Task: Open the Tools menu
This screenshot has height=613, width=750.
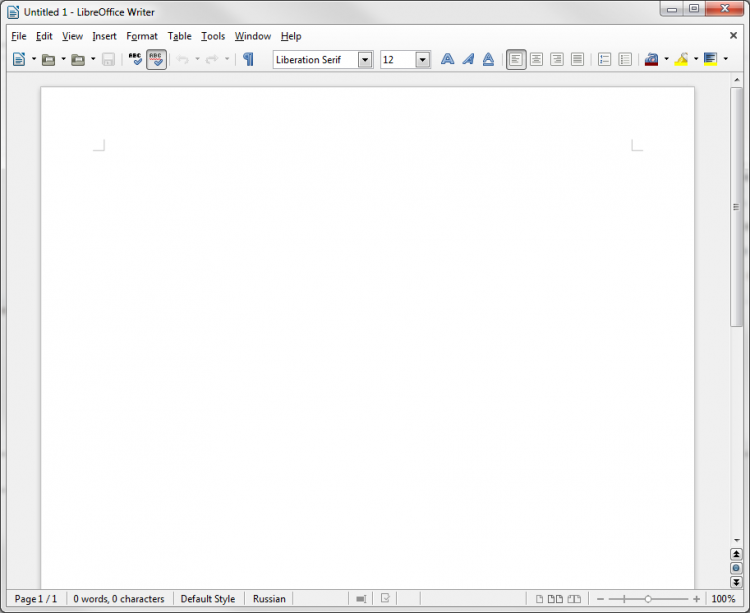Action: coord(213,36)
